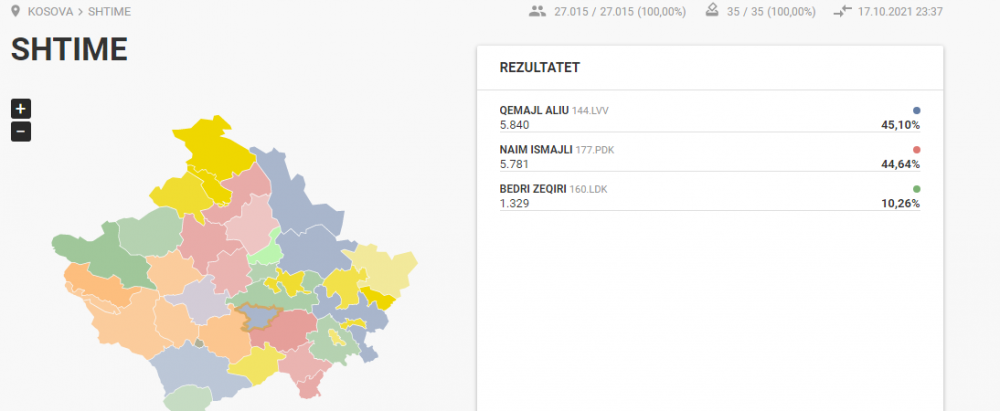
Task: Click the last update arrows icon
Action: [x=842, y=11]
